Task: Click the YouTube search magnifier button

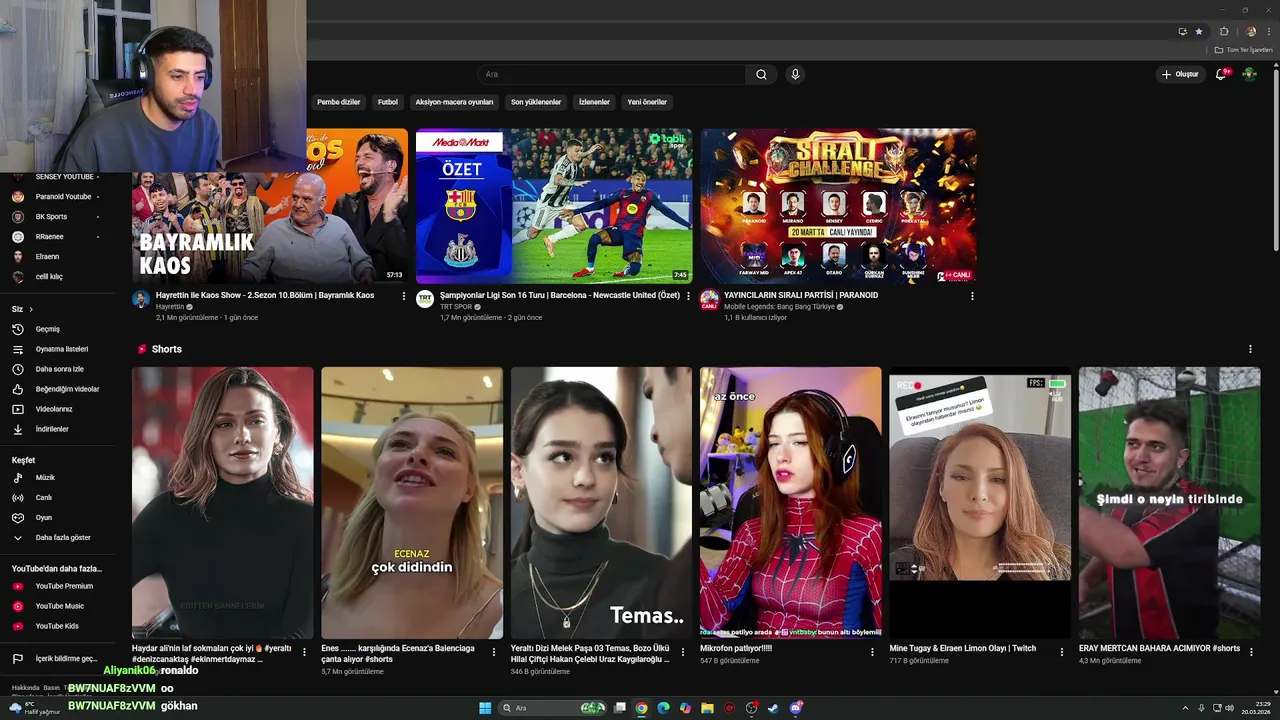Action: (x=761, y=74)
